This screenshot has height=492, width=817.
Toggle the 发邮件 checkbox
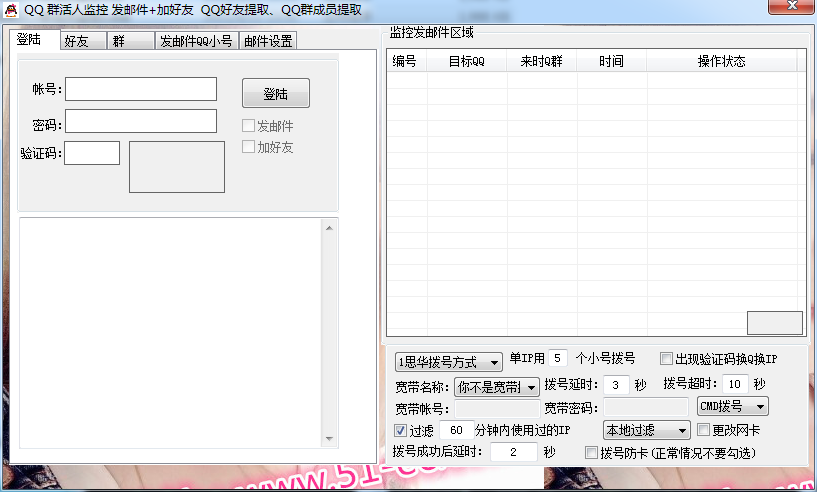(249, 126)
